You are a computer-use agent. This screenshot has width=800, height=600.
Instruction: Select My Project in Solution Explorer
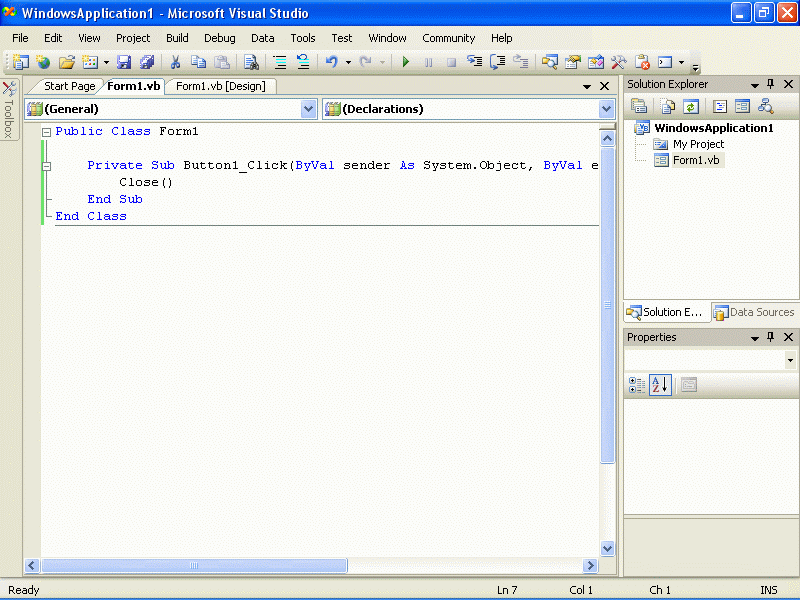click(698, 144)
